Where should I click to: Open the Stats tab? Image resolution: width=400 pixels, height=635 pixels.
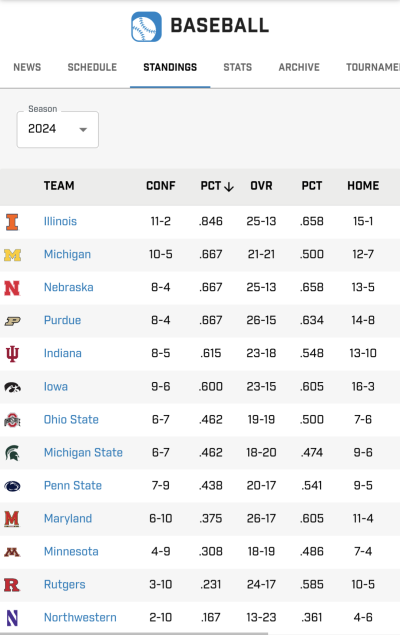tap(238, 67)
